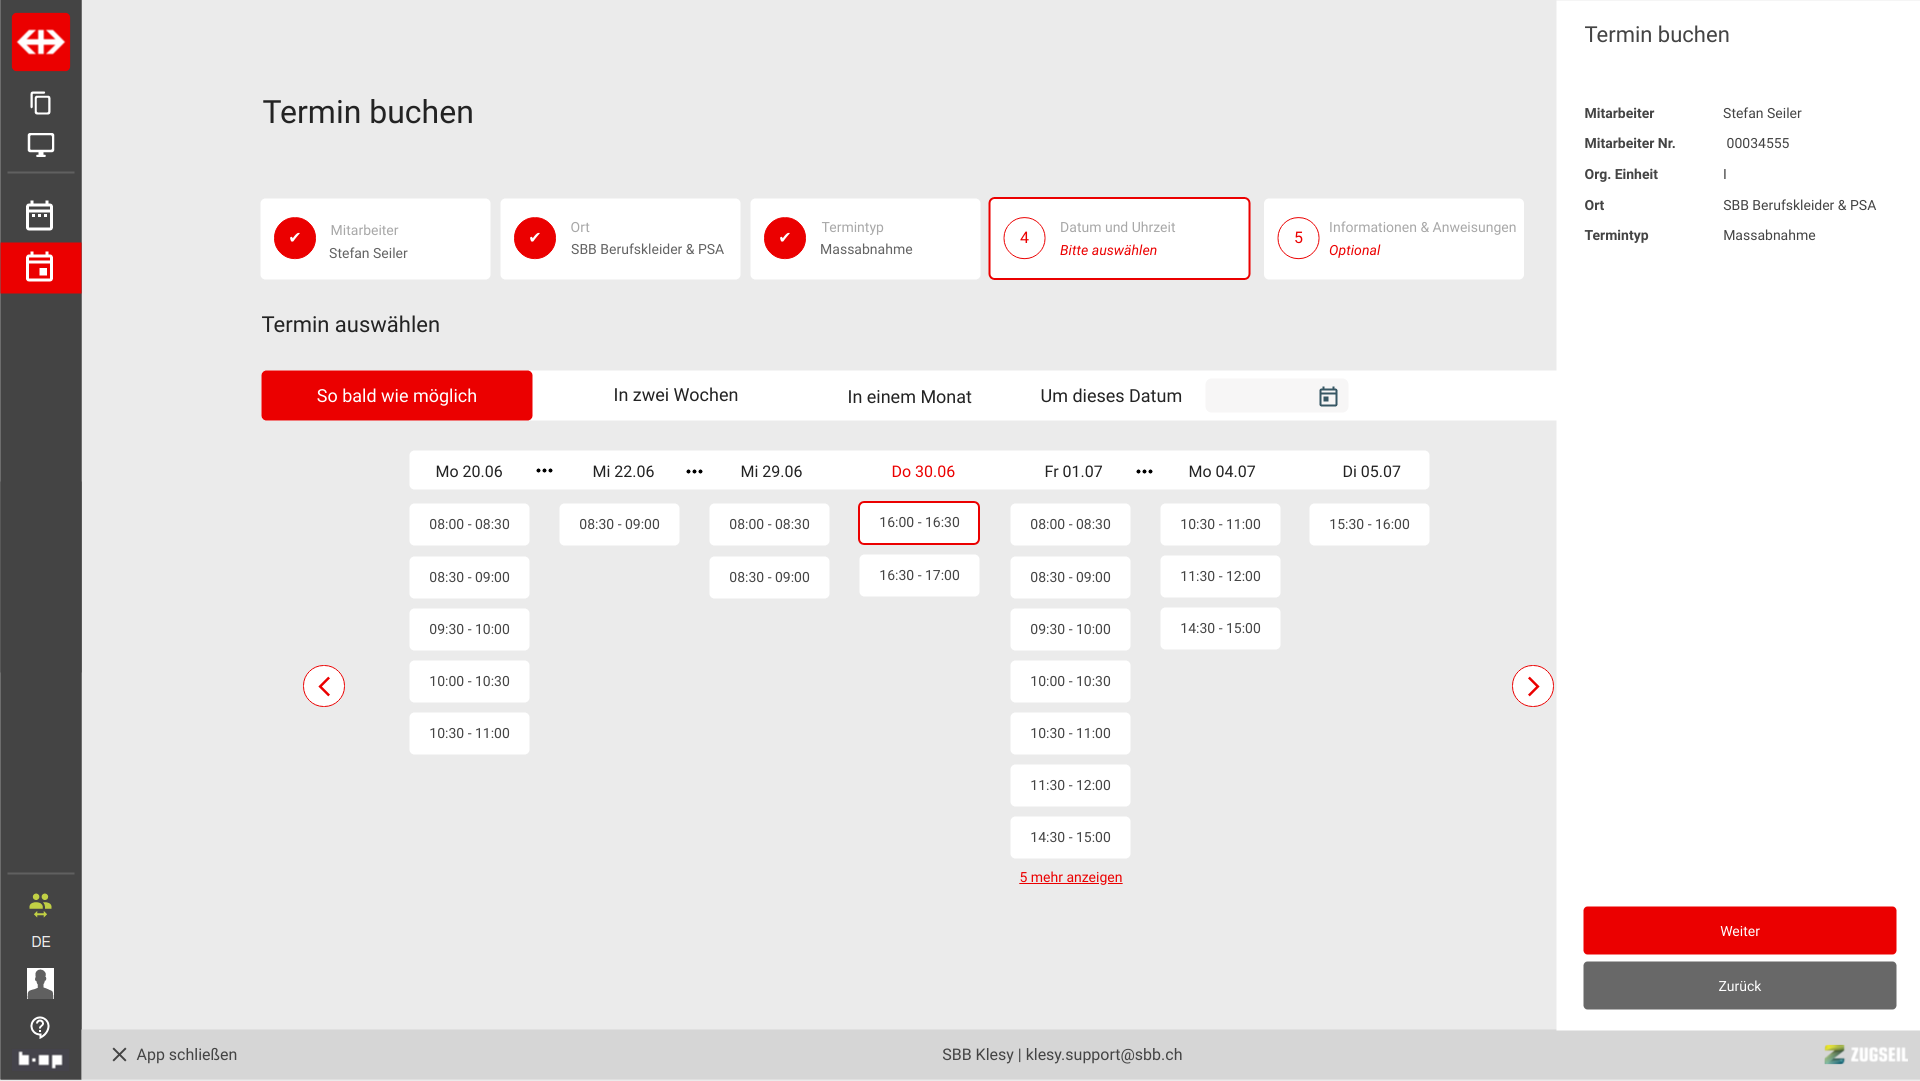Open the calendar overview sidebar icon
Image resolution: width=1920 pixels, height=1081 pixels.
pos(40,215)
